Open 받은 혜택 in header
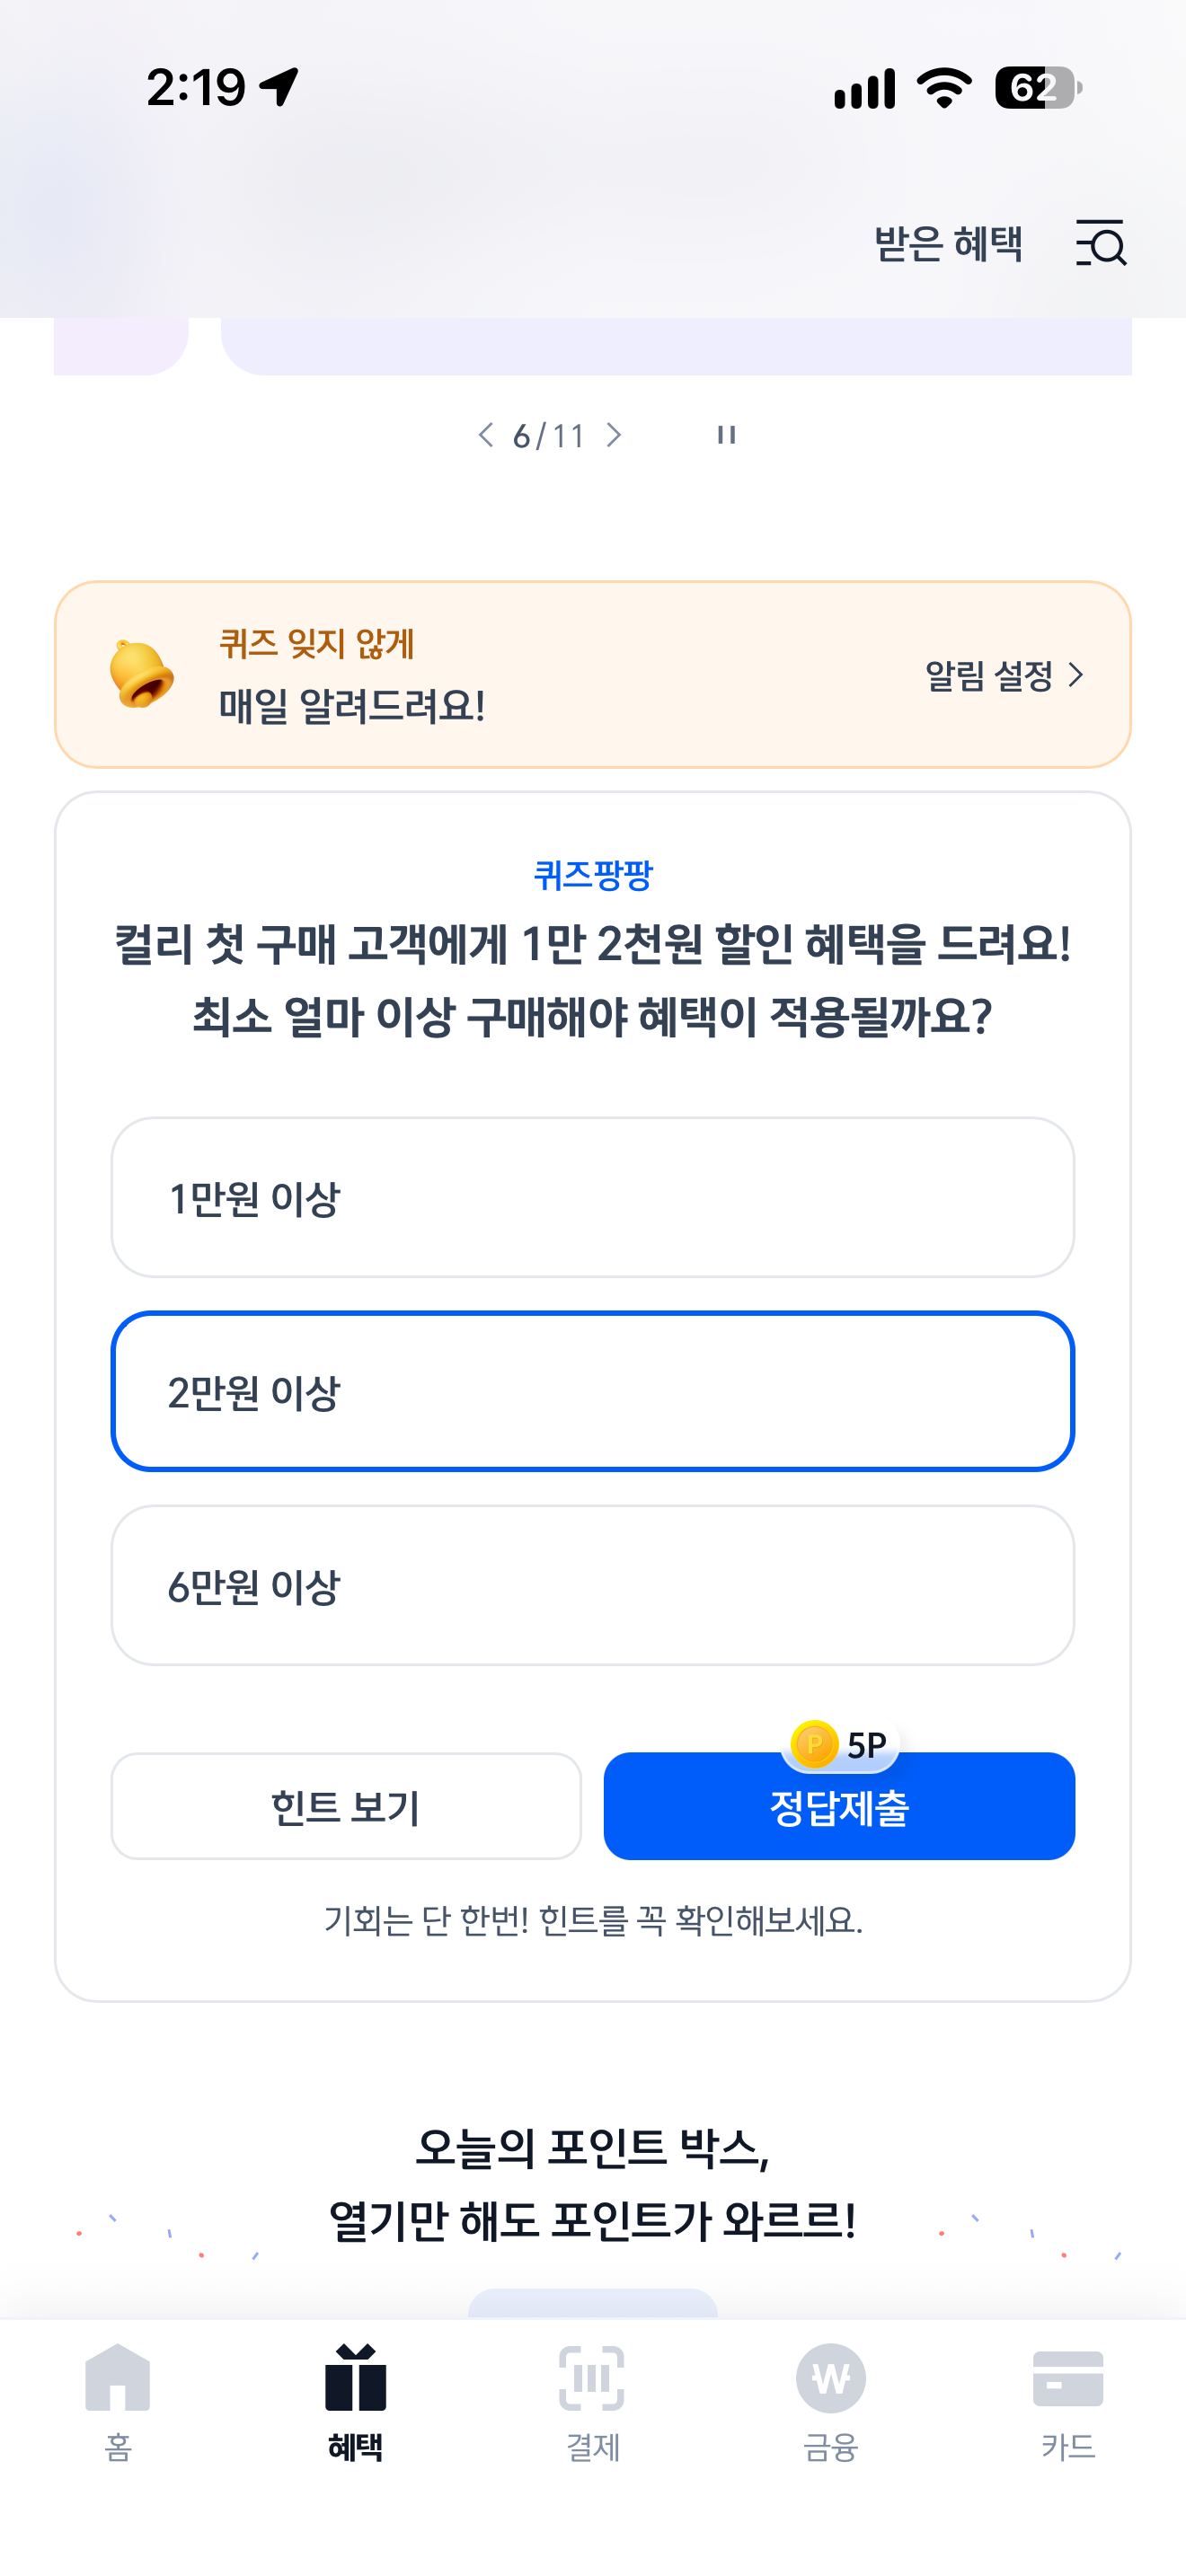The image size is (1186, 2576). (948, 243)
